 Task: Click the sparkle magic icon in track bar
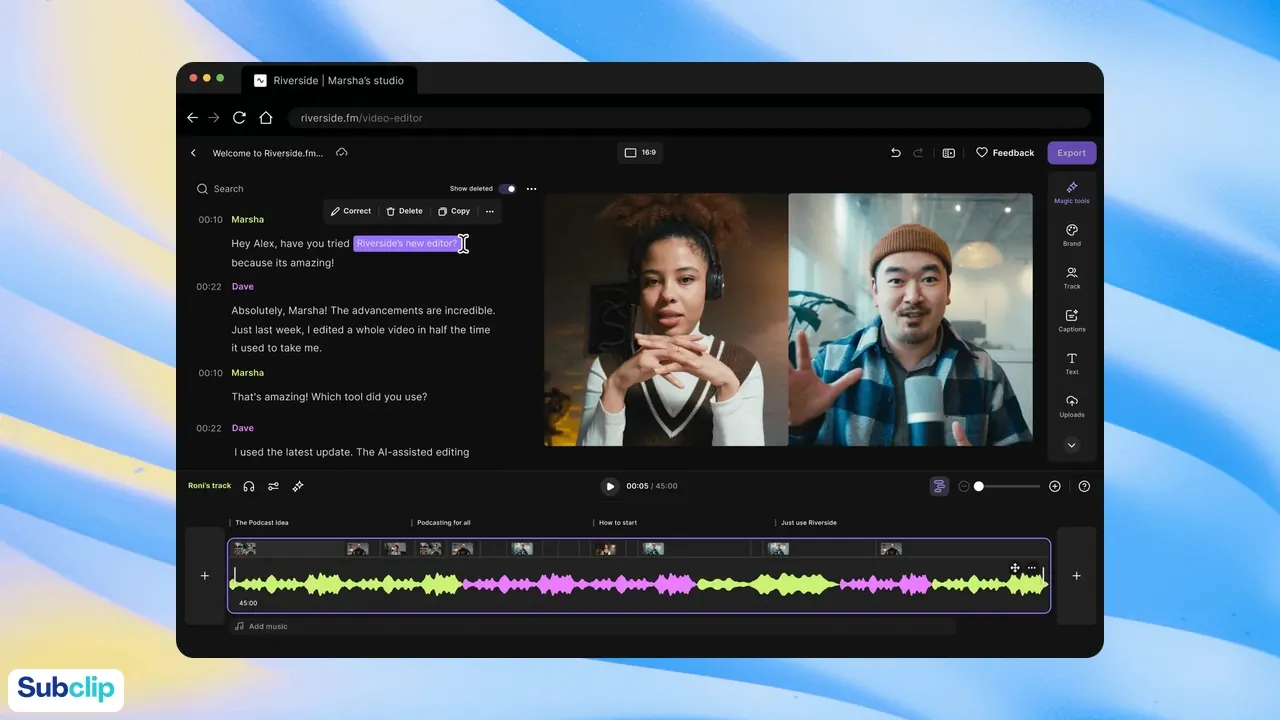tap(298, 486)
